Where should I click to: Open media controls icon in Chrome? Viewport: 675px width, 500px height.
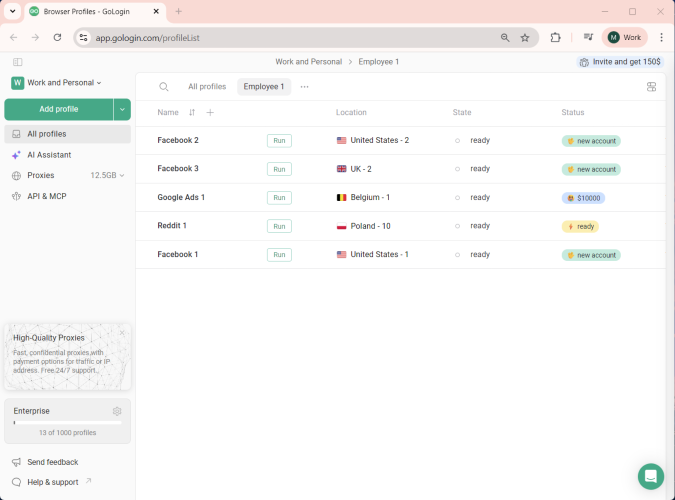[588, 37]
